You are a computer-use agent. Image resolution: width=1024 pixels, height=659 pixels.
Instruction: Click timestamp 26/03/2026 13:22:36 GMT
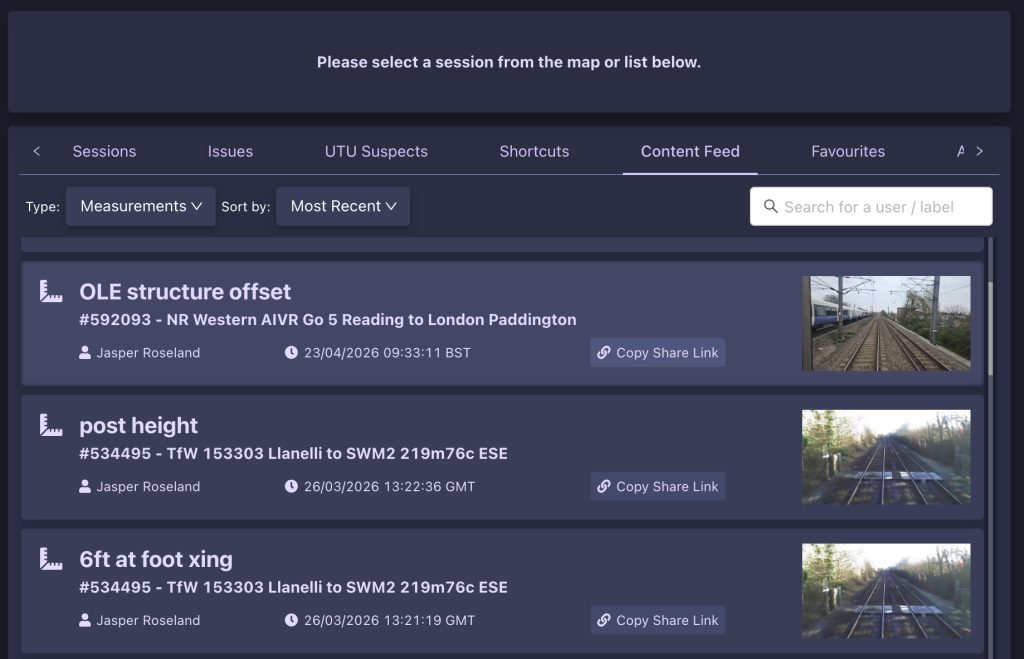(x=389, y=487)
